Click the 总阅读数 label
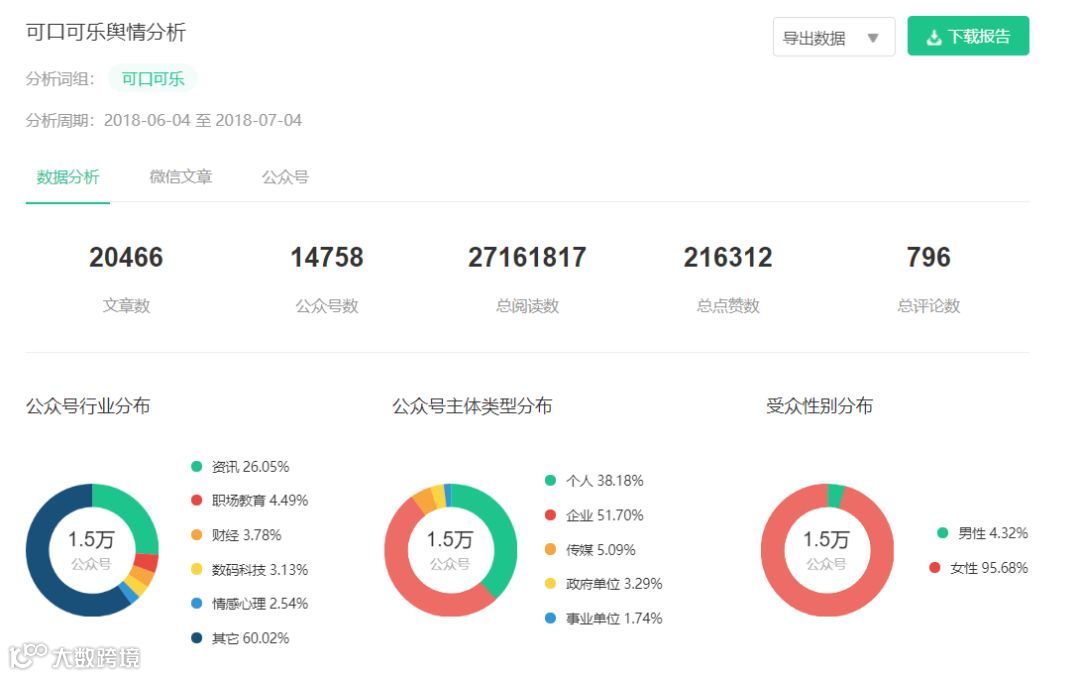This screenshot has height=677, width=1080. pyautogui.click(x=527, y=305)
